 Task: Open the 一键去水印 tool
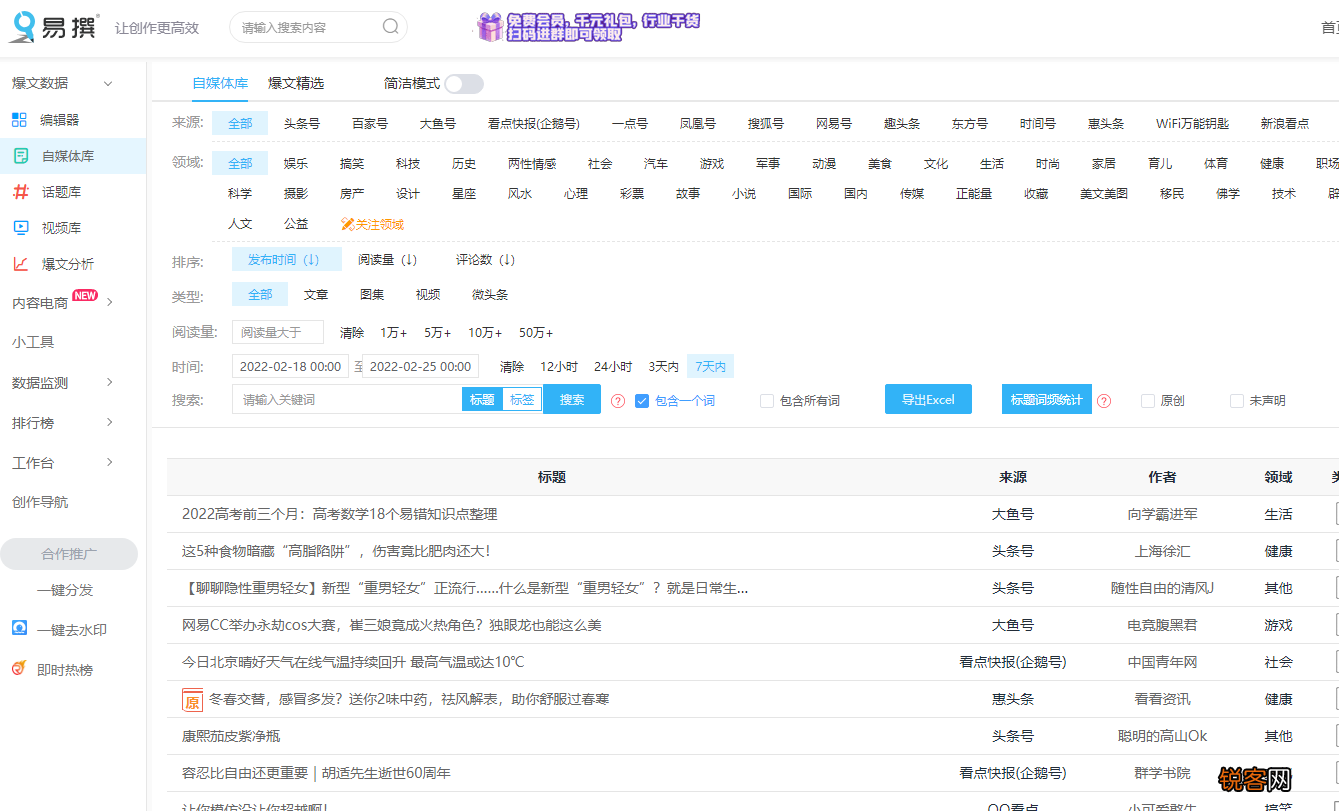(60, 630)
